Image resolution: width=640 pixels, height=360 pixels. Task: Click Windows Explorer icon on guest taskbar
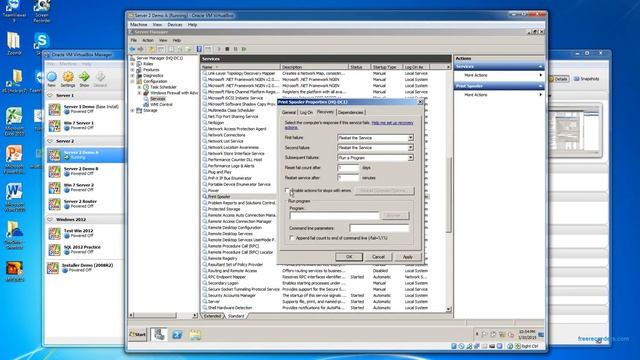[195, 335]
